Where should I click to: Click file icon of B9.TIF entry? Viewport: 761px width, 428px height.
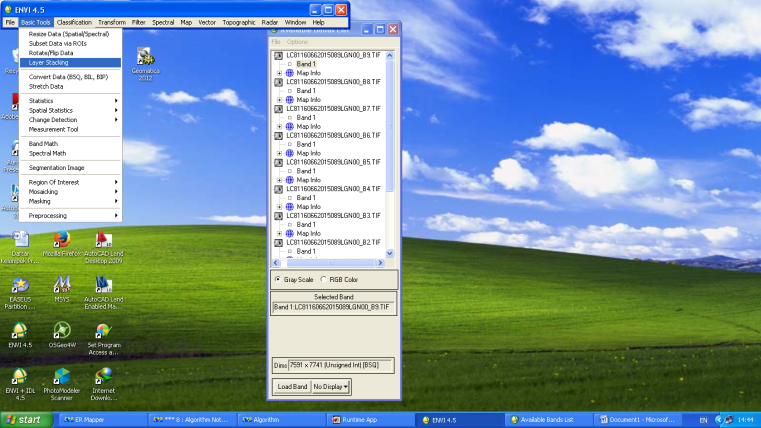pos(279,55)
